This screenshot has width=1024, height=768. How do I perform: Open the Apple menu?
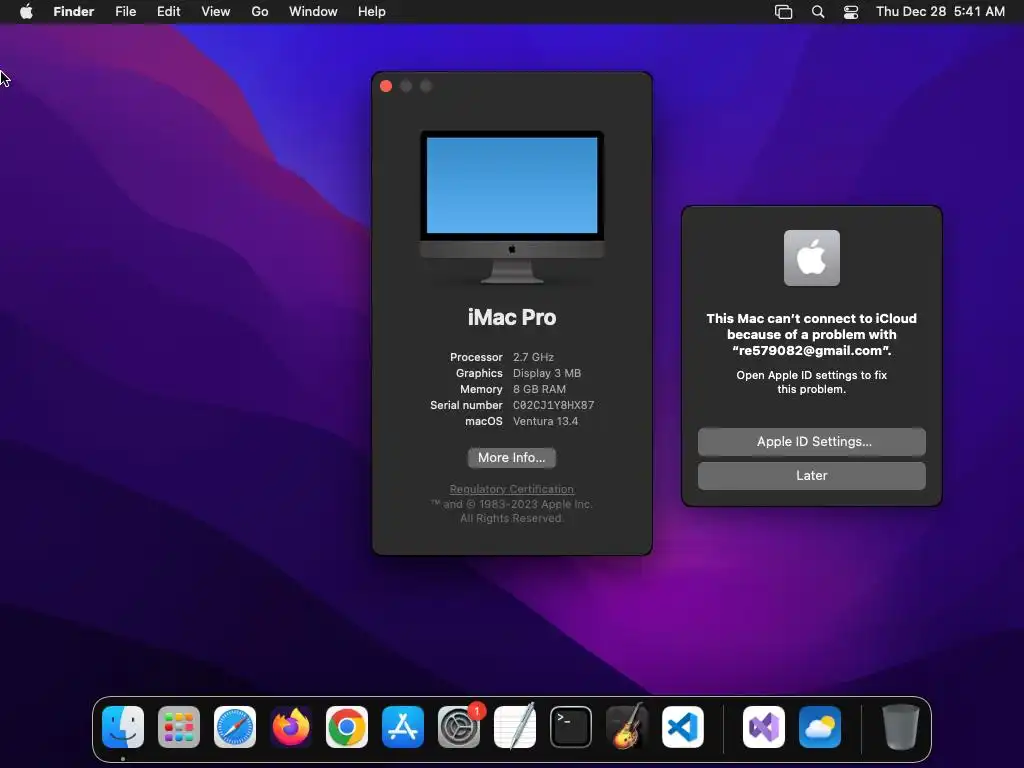pyautogui.click(x=26, y=12)
